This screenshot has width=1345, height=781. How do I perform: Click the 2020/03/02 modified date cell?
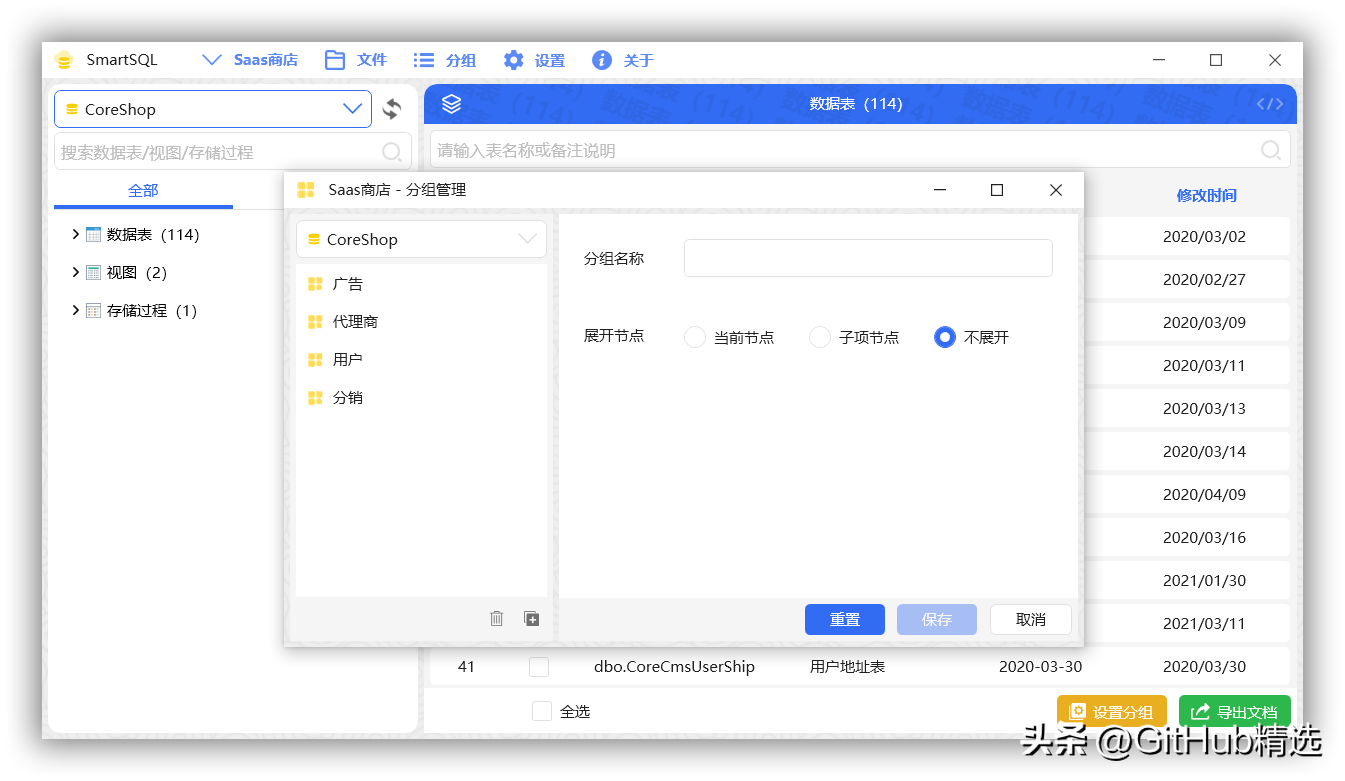(x=1204, y=237)
